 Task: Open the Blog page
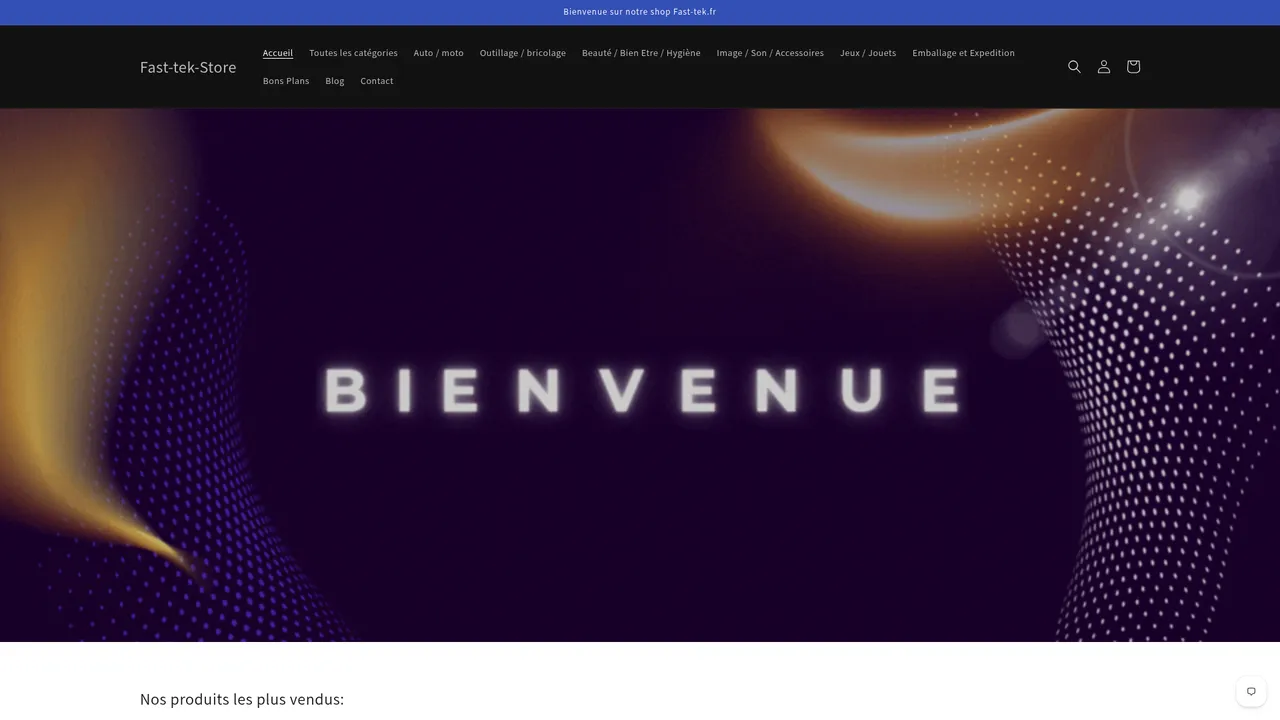(335, 81)
